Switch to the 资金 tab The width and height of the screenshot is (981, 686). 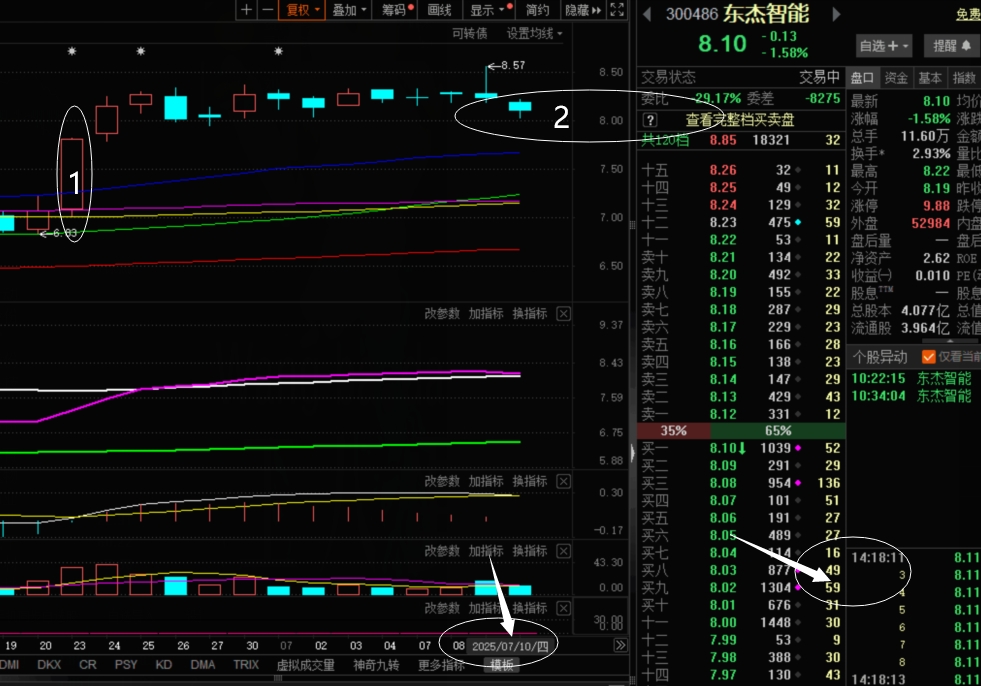point(896,78)
